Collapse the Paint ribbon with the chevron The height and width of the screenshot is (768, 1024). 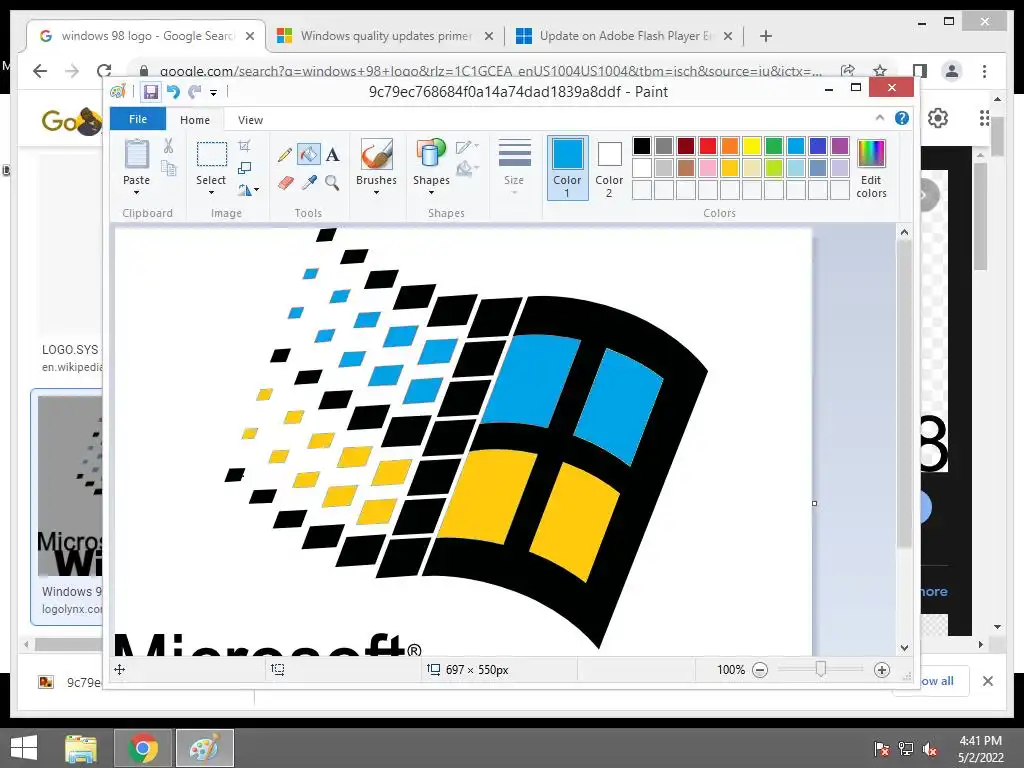(x=880, y=118)
